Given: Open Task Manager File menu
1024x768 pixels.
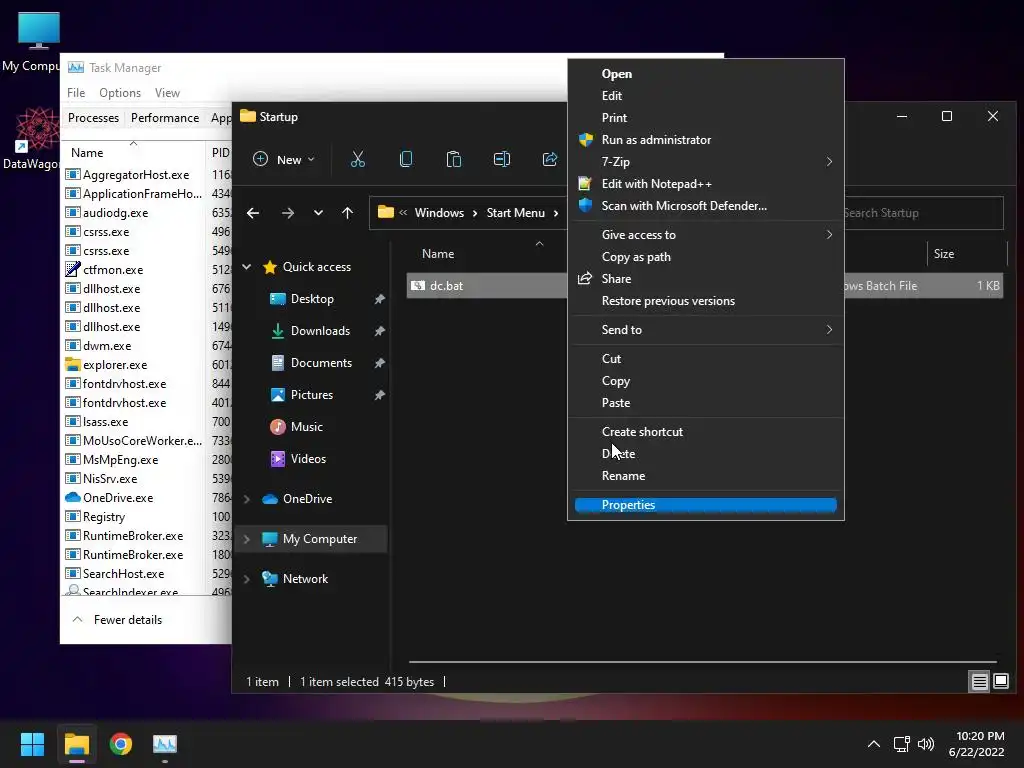Looking at the screenshot, I should pos(76,93).
